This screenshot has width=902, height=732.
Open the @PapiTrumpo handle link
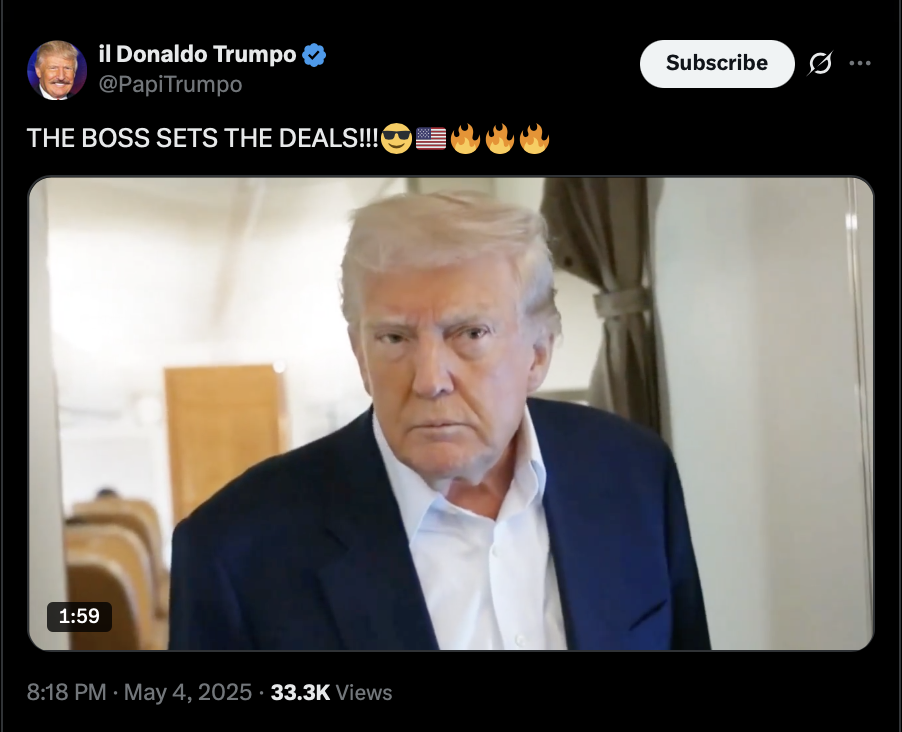(x=170, y=85)
